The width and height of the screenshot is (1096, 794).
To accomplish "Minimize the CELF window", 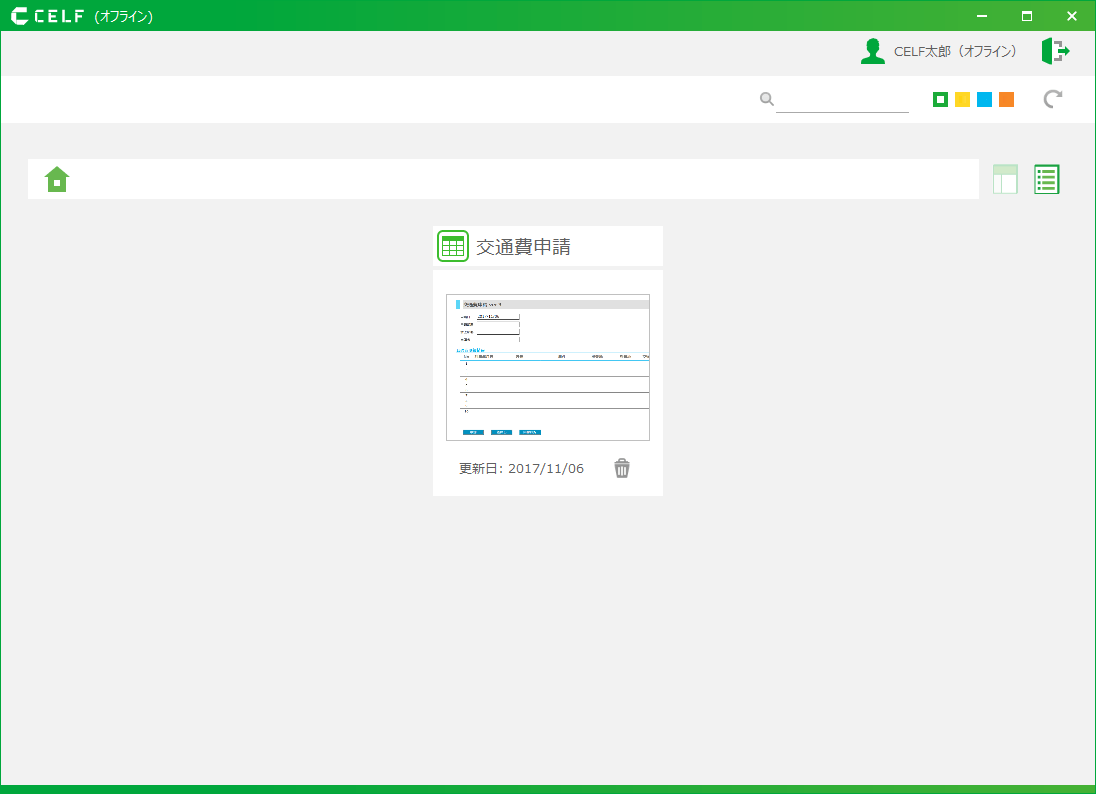I will pos(981,16).
